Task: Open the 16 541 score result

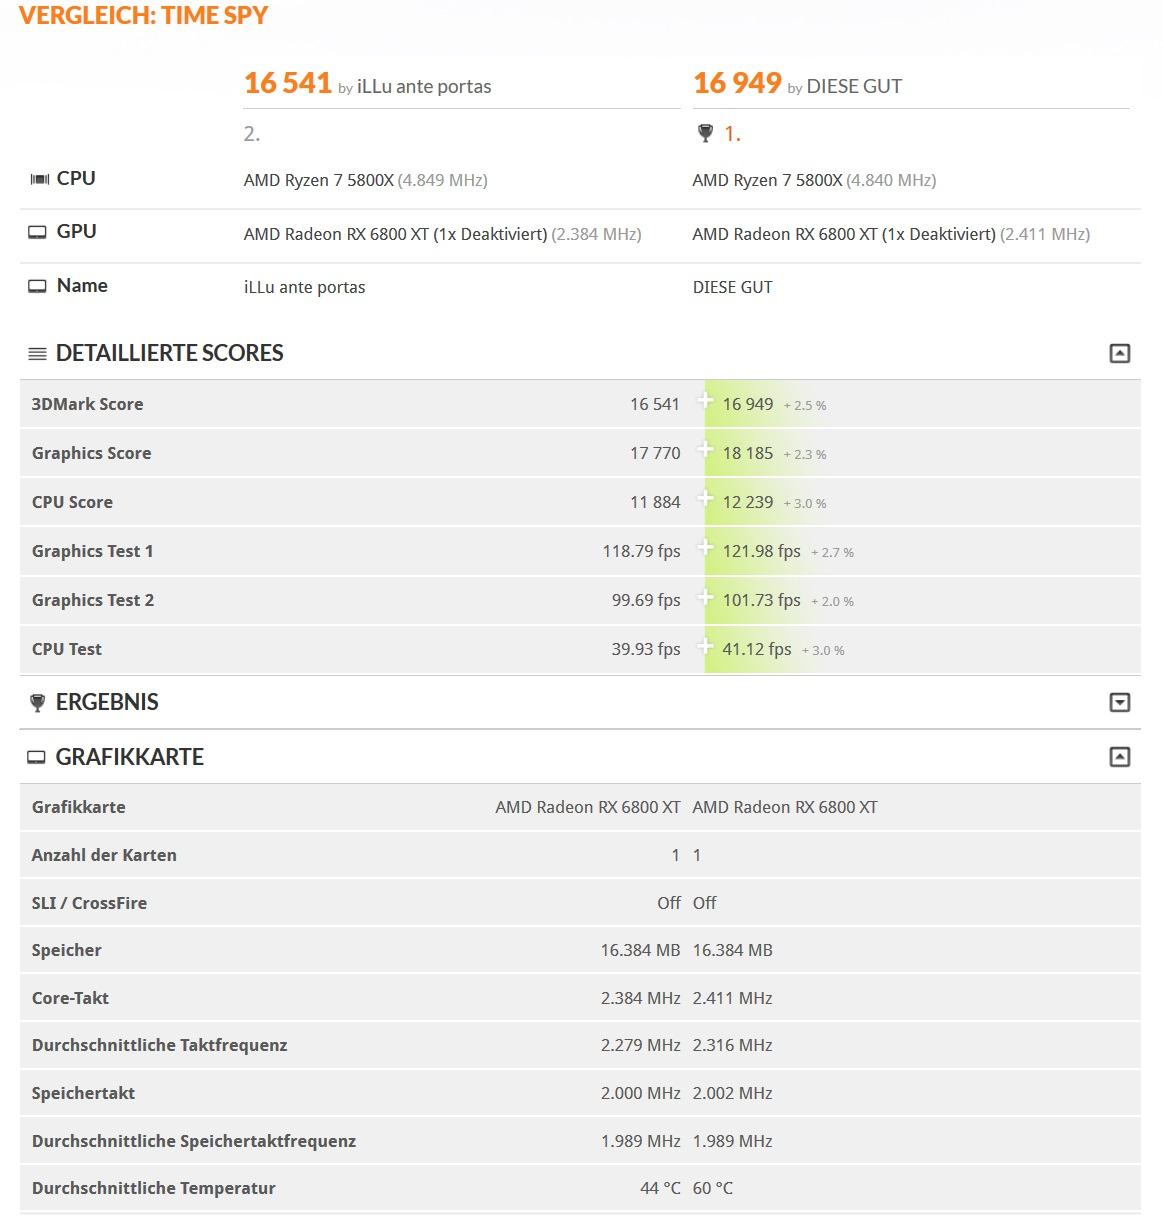Action: [287, 83]
